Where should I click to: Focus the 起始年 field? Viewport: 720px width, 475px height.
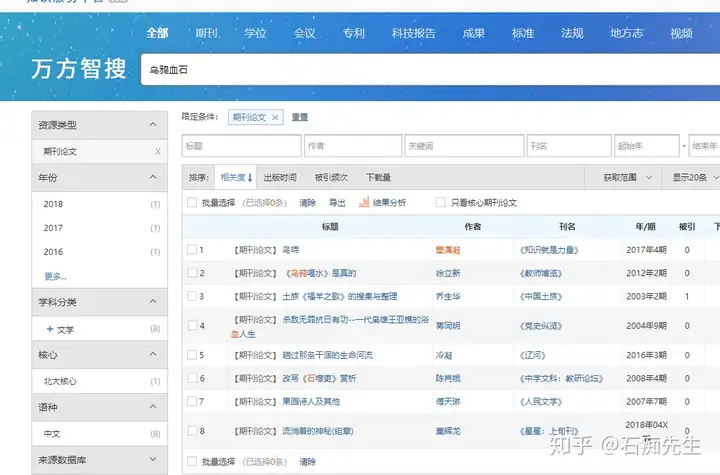(647, 146)
